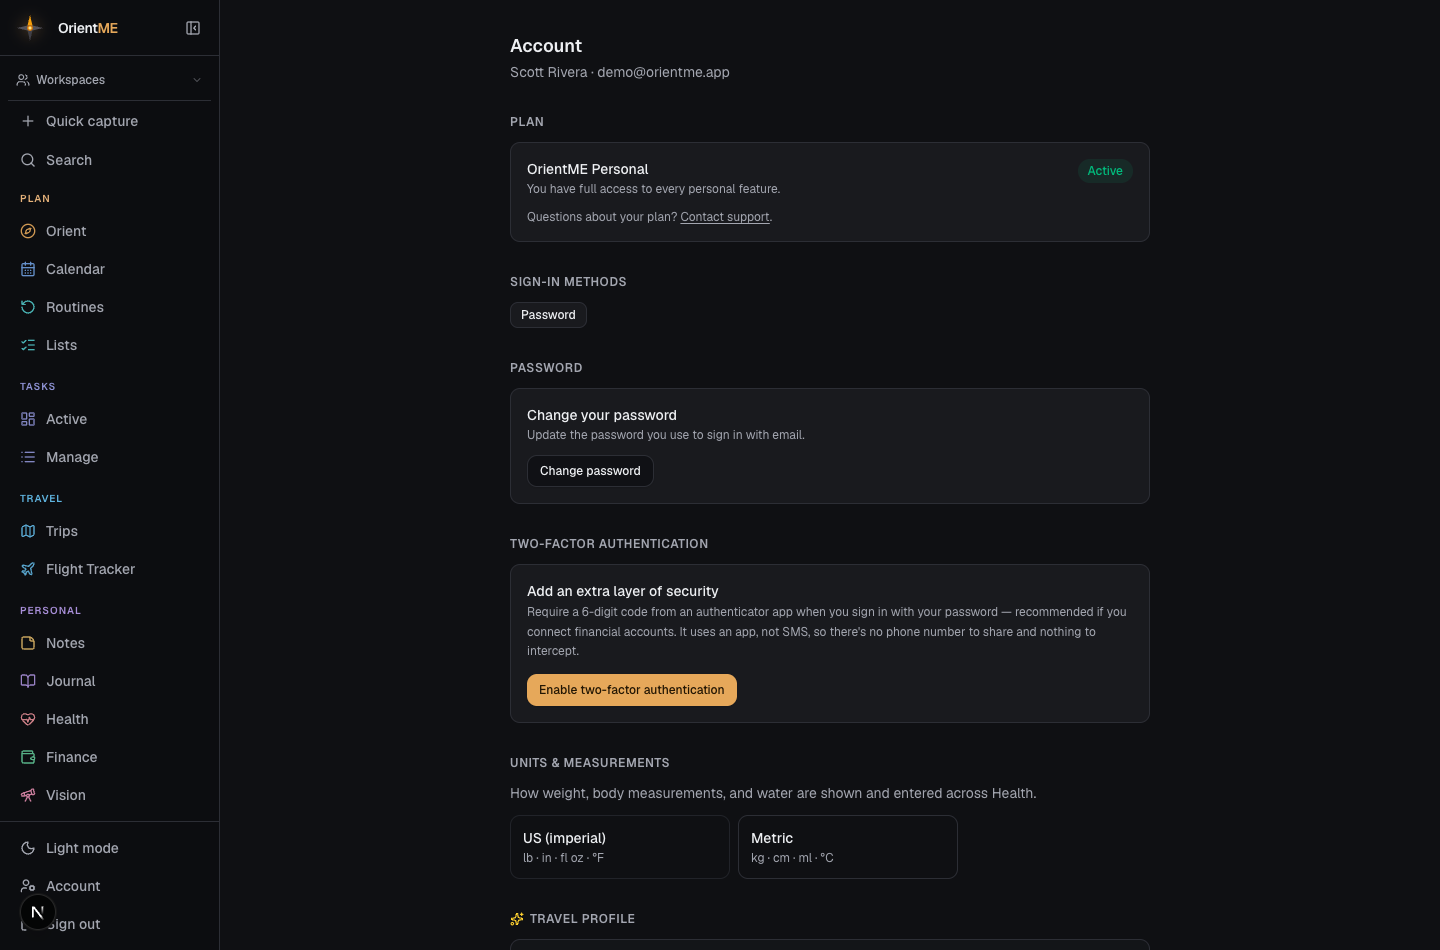
Task: Click Change password button
Action: (x=590, y=471)
